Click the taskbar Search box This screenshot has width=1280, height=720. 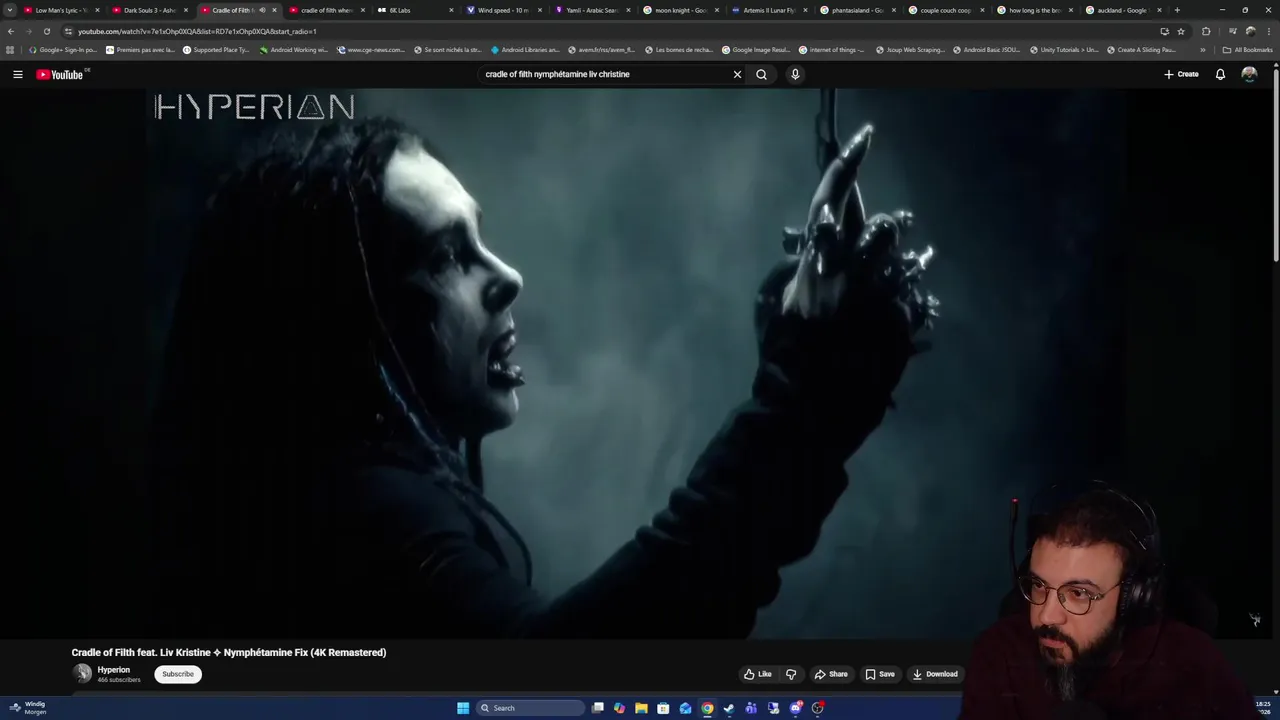[x=530, y=708]
